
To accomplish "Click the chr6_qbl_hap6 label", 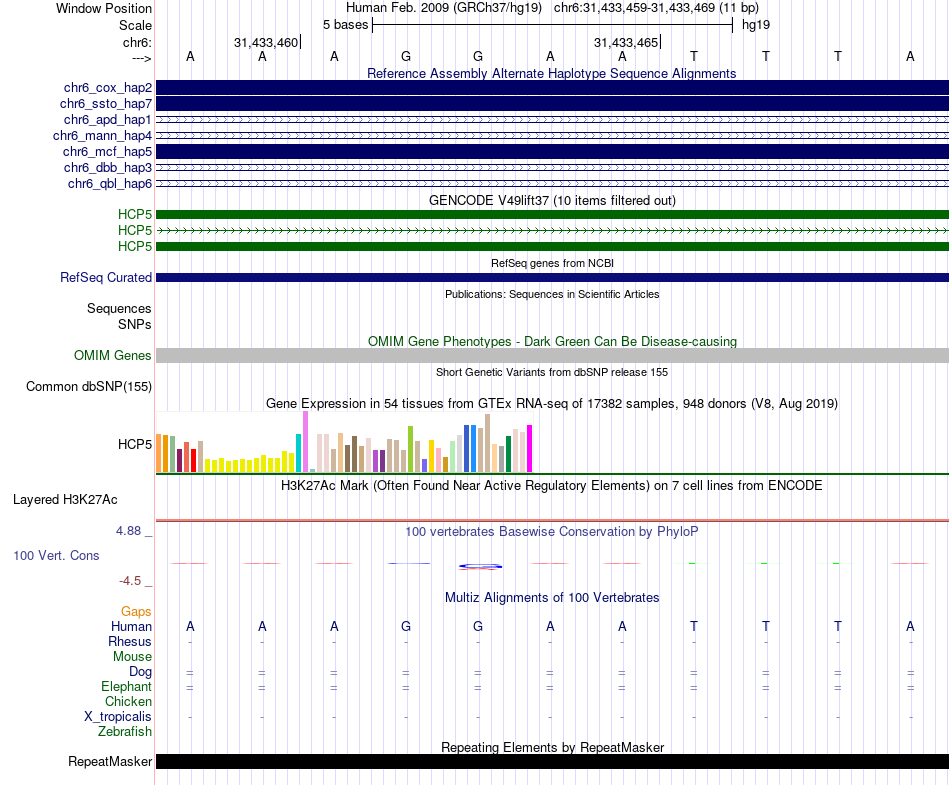I will (110, 184).
